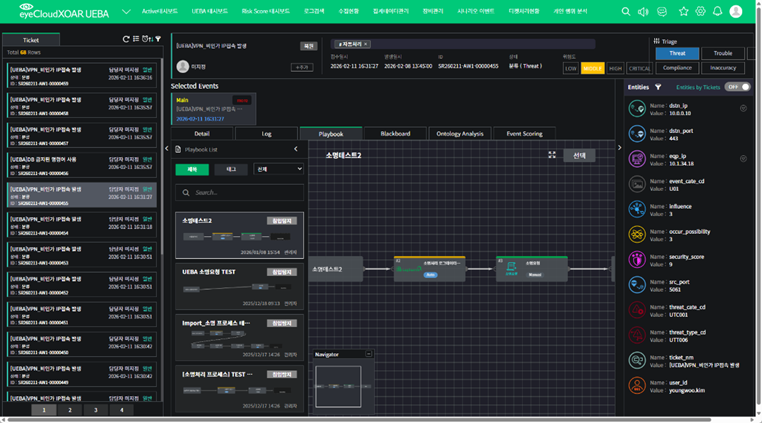762x423 pixels.
Task: Click the search magnifier icon in top bar
Action: pyautogui.click(x=626, y=12)
